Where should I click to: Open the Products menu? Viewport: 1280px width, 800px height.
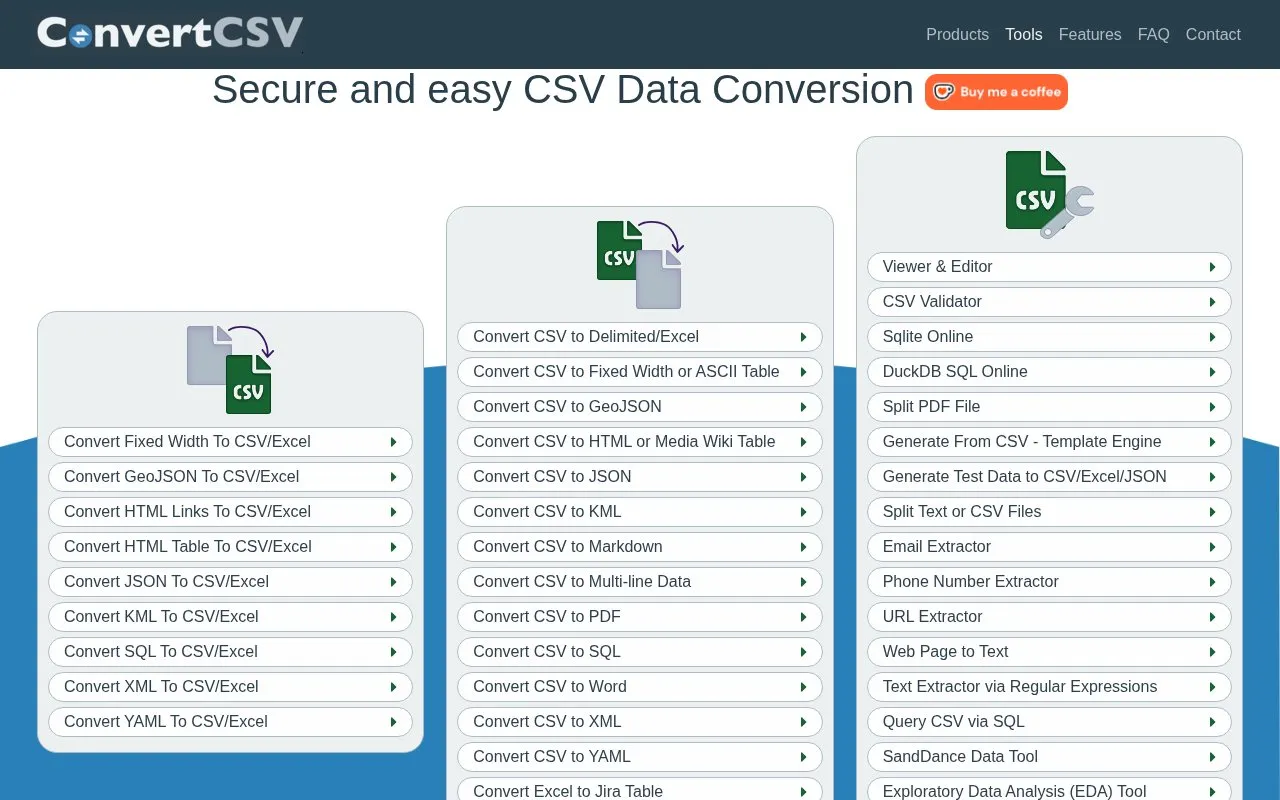(x=957, y=34)
